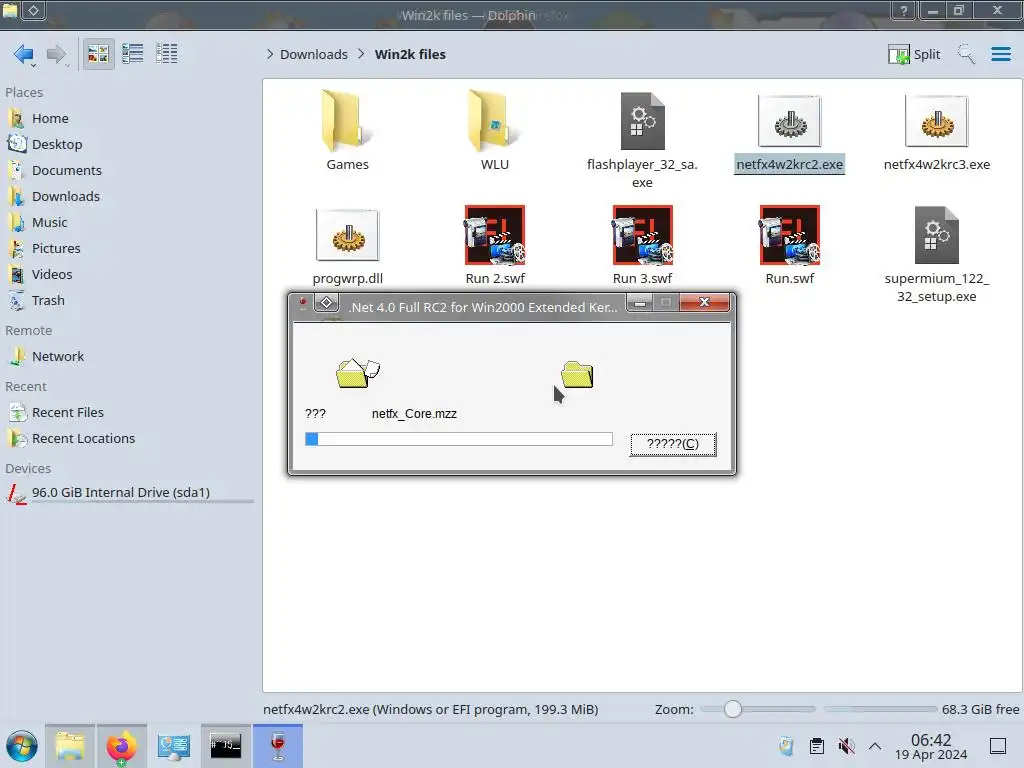The image size is (1024, 768).
Task: Close the .Net 4.0 installer window
Action: click(x=704, y=302)
